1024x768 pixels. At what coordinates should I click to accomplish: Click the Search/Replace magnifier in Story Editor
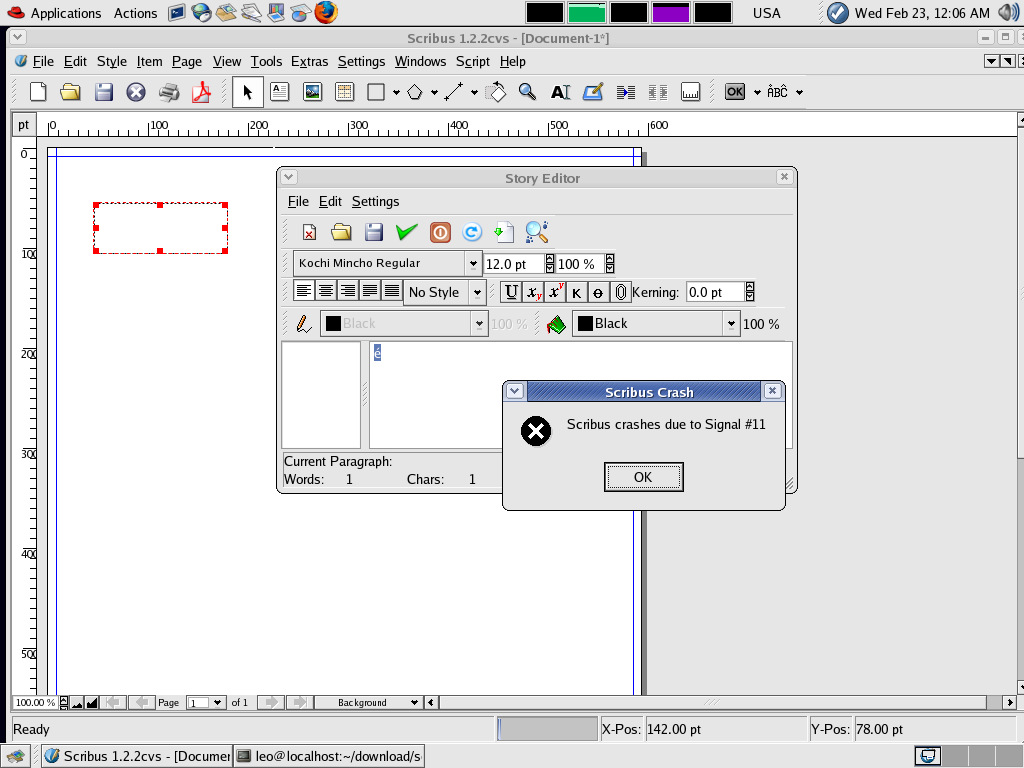click(x=537, y=232)
